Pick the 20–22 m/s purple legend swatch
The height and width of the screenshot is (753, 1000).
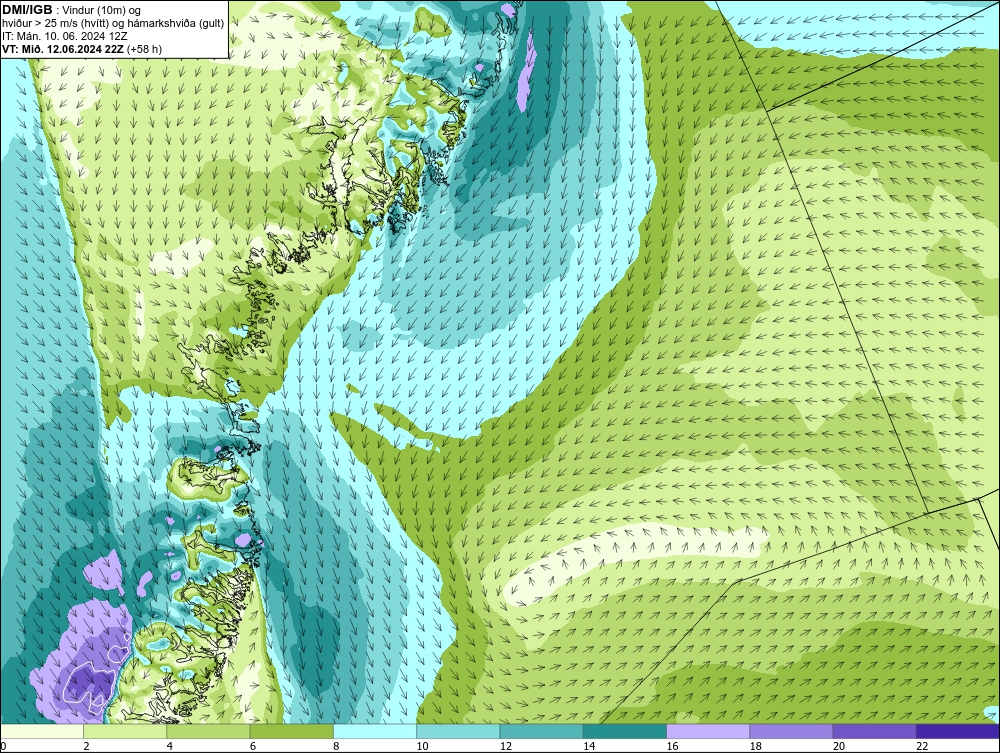[x=874, y=731]
